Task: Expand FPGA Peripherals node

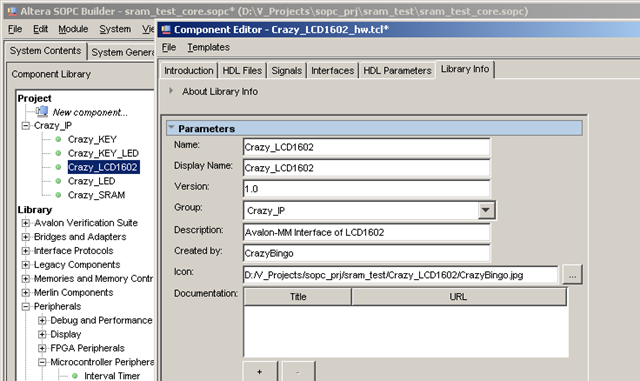Action: 42,348
